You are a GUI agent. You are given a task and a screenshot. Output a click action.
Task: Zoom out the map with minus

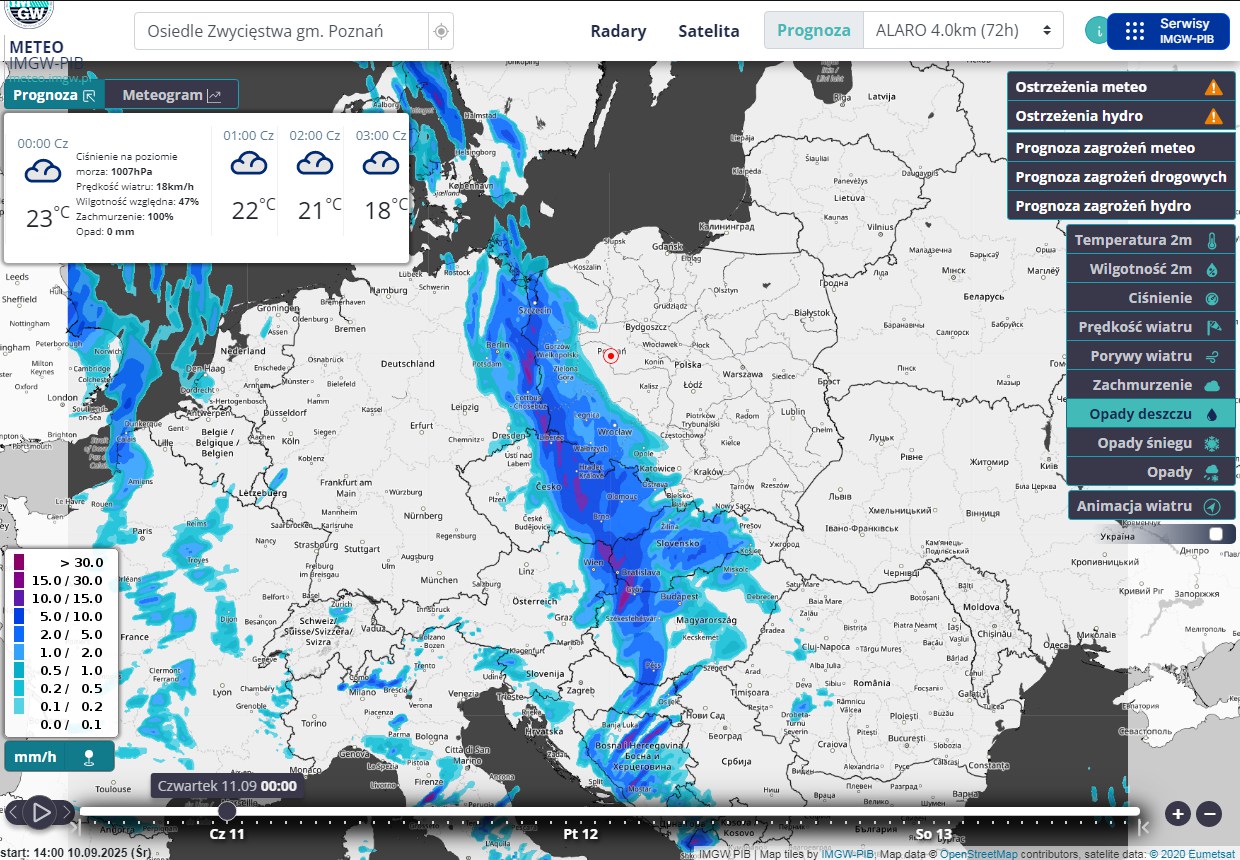[1210, 813]
